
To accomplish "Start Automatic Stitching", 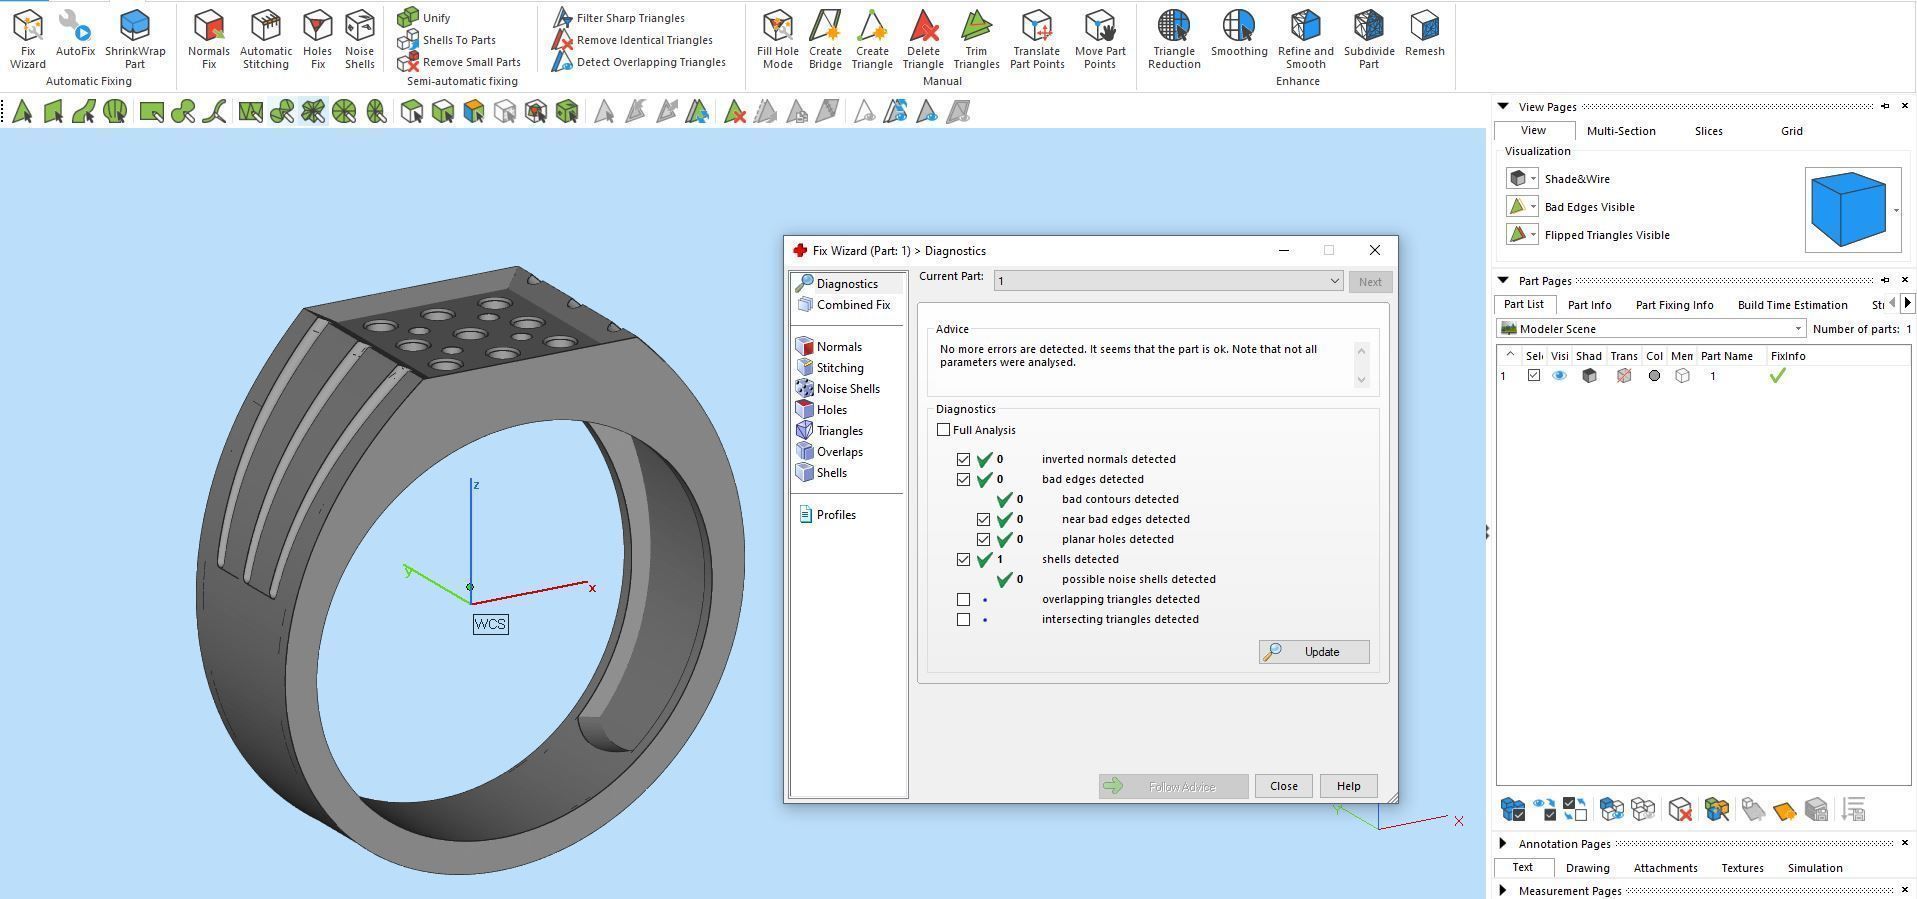I will pyautogui.click(x=266, y=40).
